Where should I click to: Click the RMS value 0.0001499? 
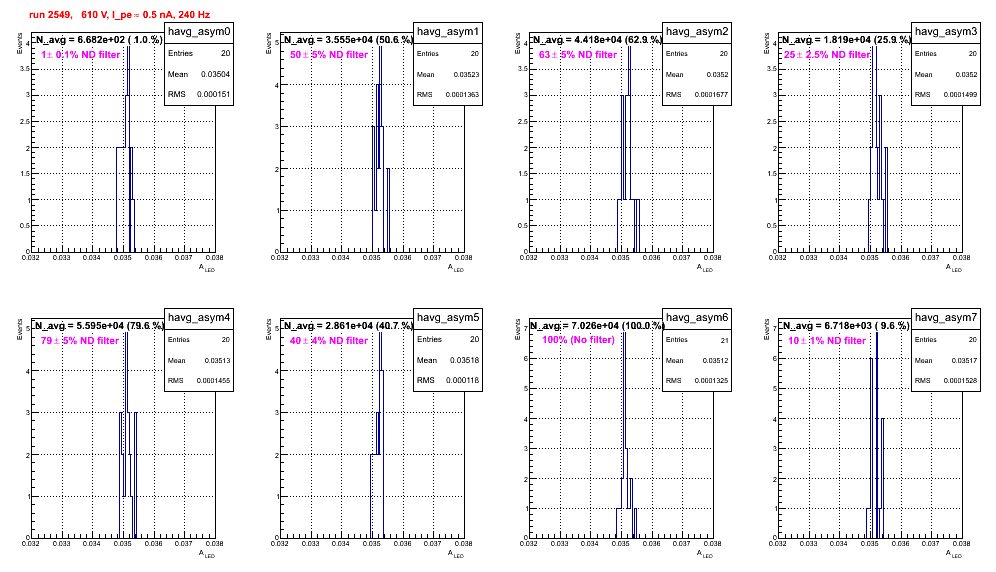960,95
